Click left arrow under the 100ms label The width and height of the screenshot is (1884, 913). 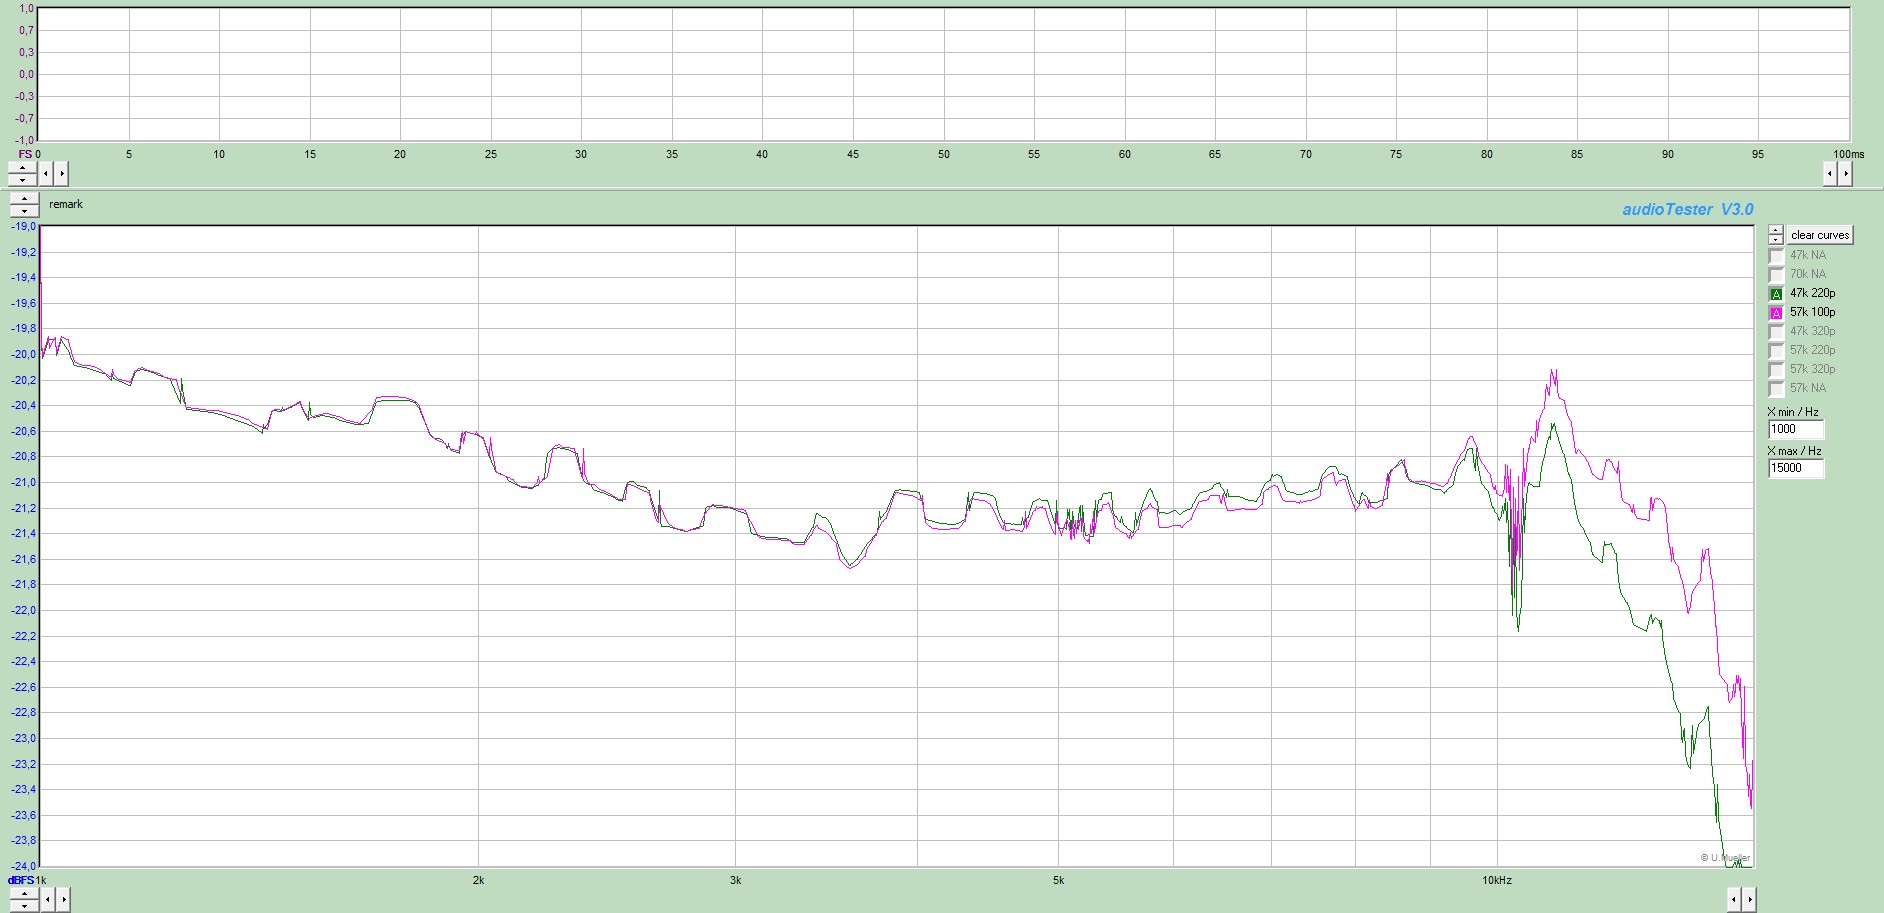(1830, 174)
